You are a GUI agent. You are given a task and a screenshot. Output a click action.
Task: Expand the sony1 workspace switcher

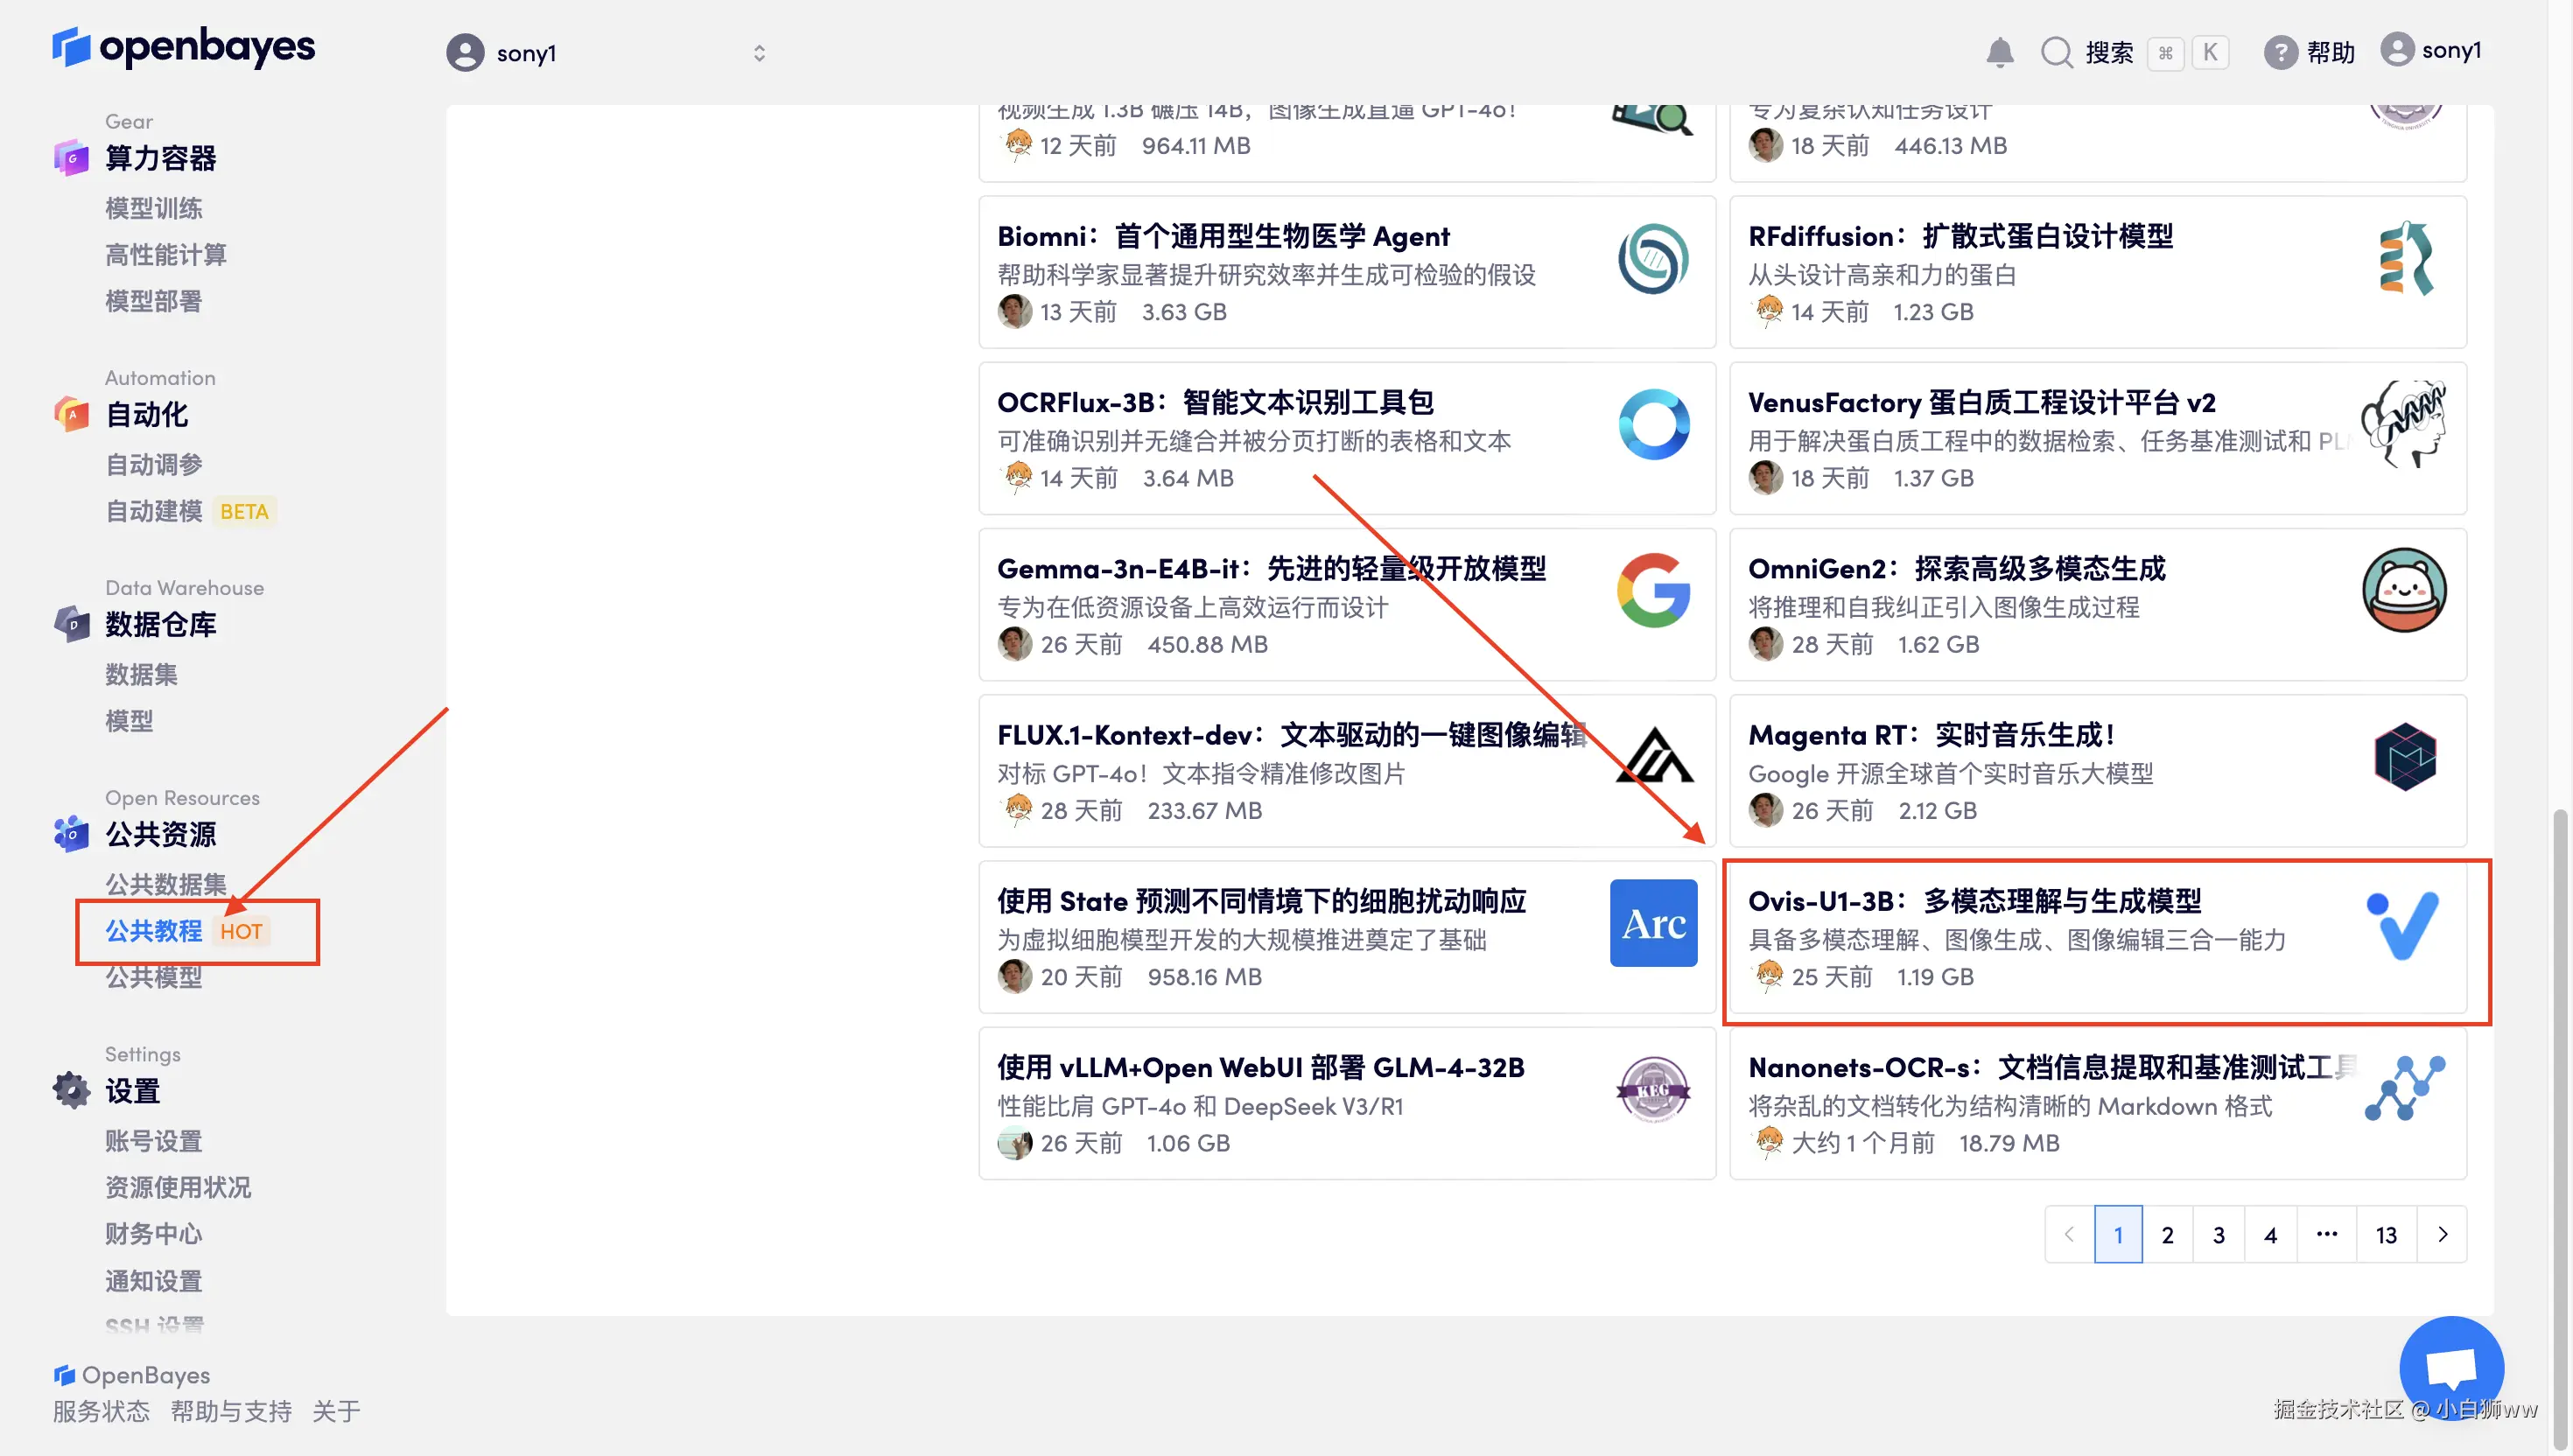click(x=759, y=53)
